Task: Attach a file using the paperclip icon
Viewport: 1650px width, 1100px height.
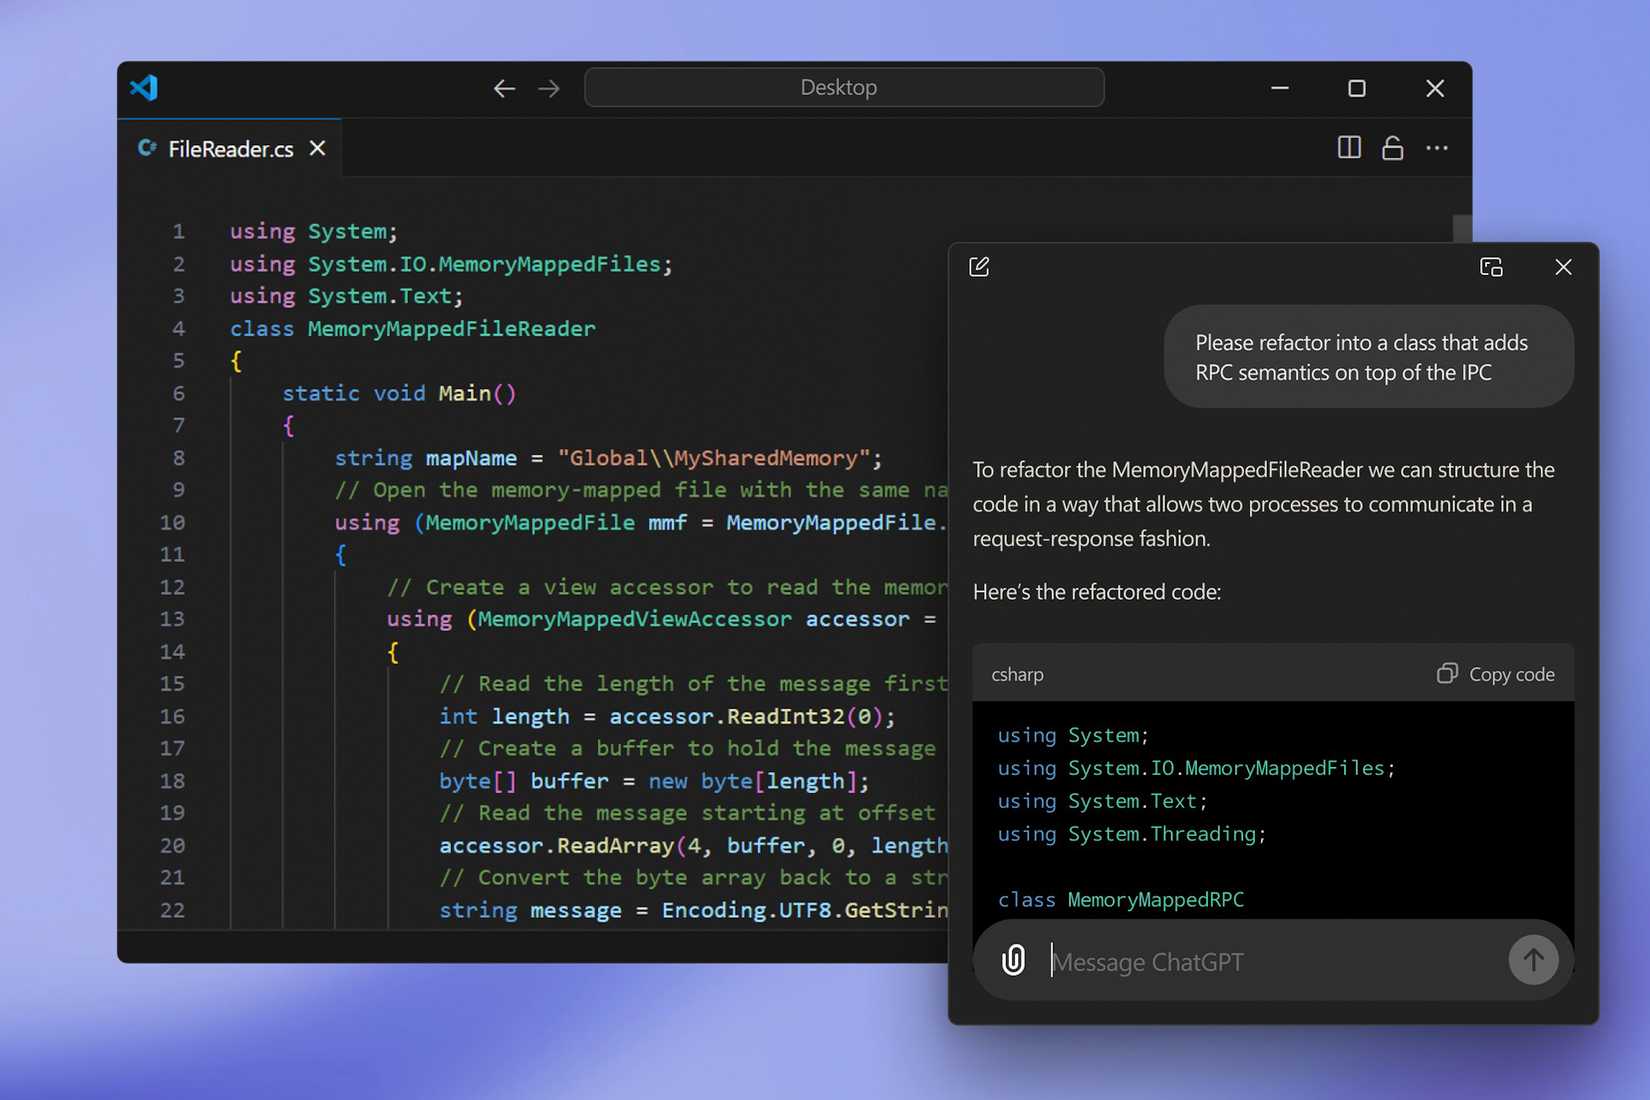Action: pyautogui.click(x=1013, y=961)
